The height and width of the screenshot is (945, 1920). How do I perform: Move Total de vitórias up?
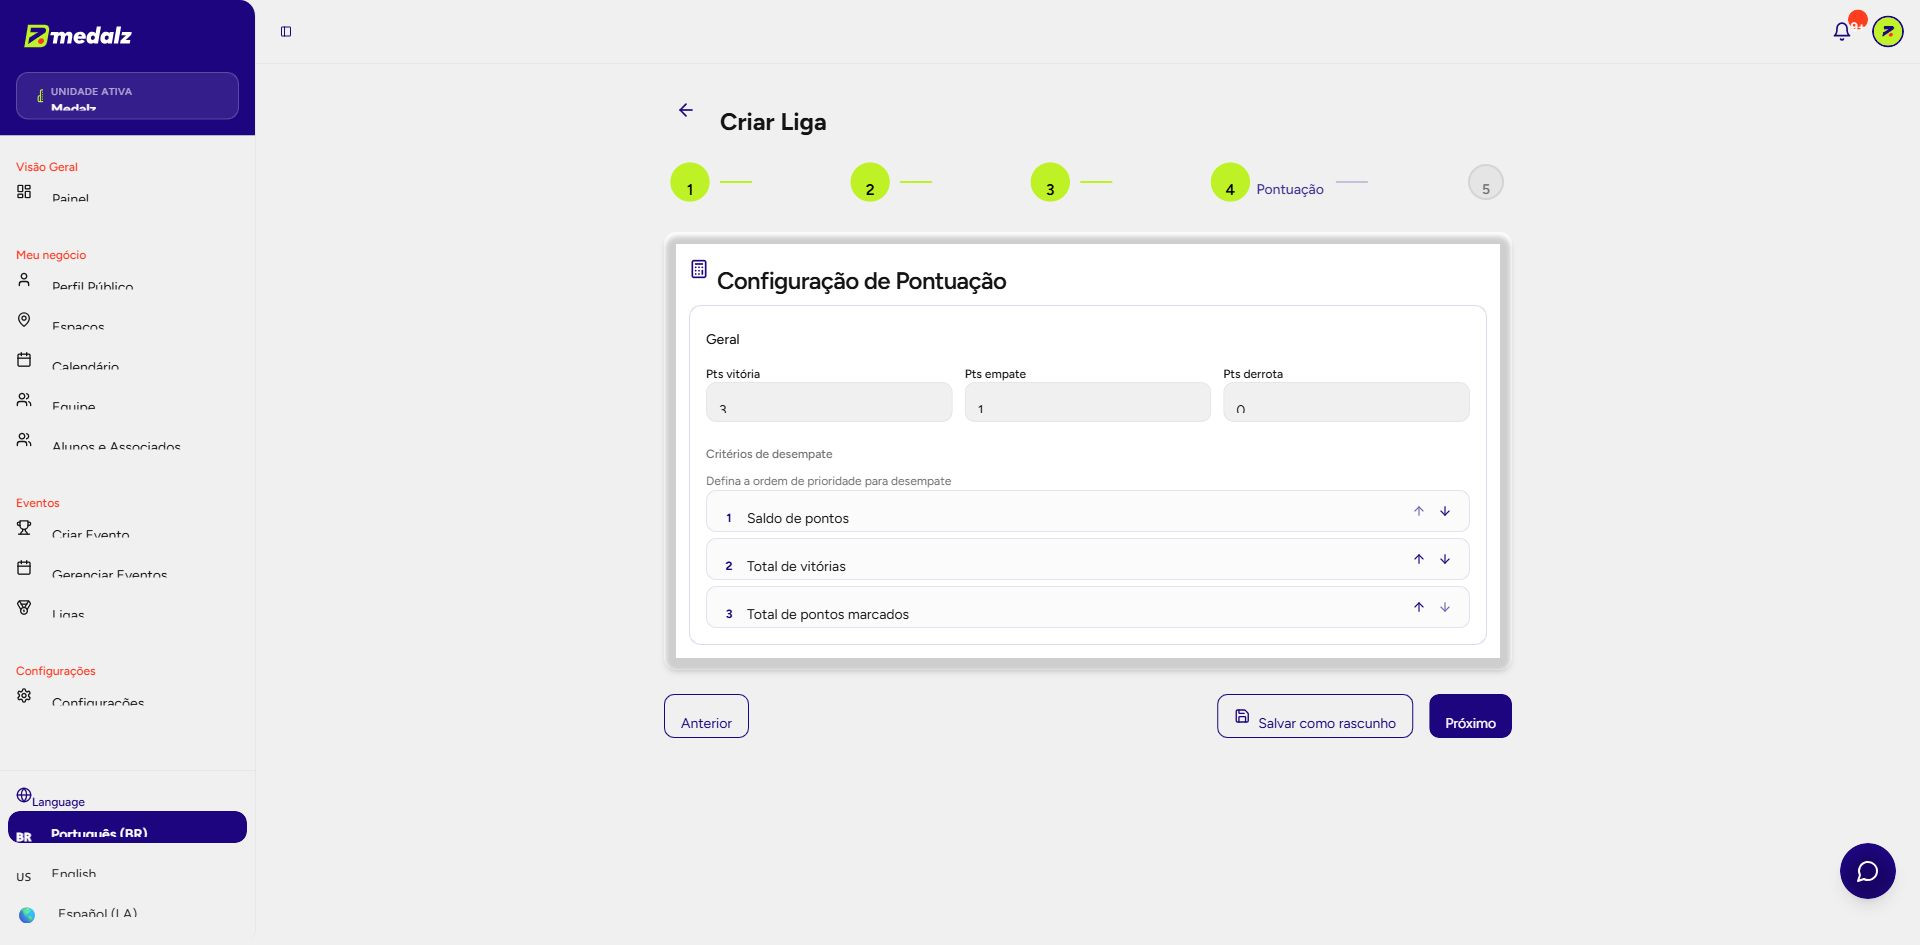[x=1418, y=559]
